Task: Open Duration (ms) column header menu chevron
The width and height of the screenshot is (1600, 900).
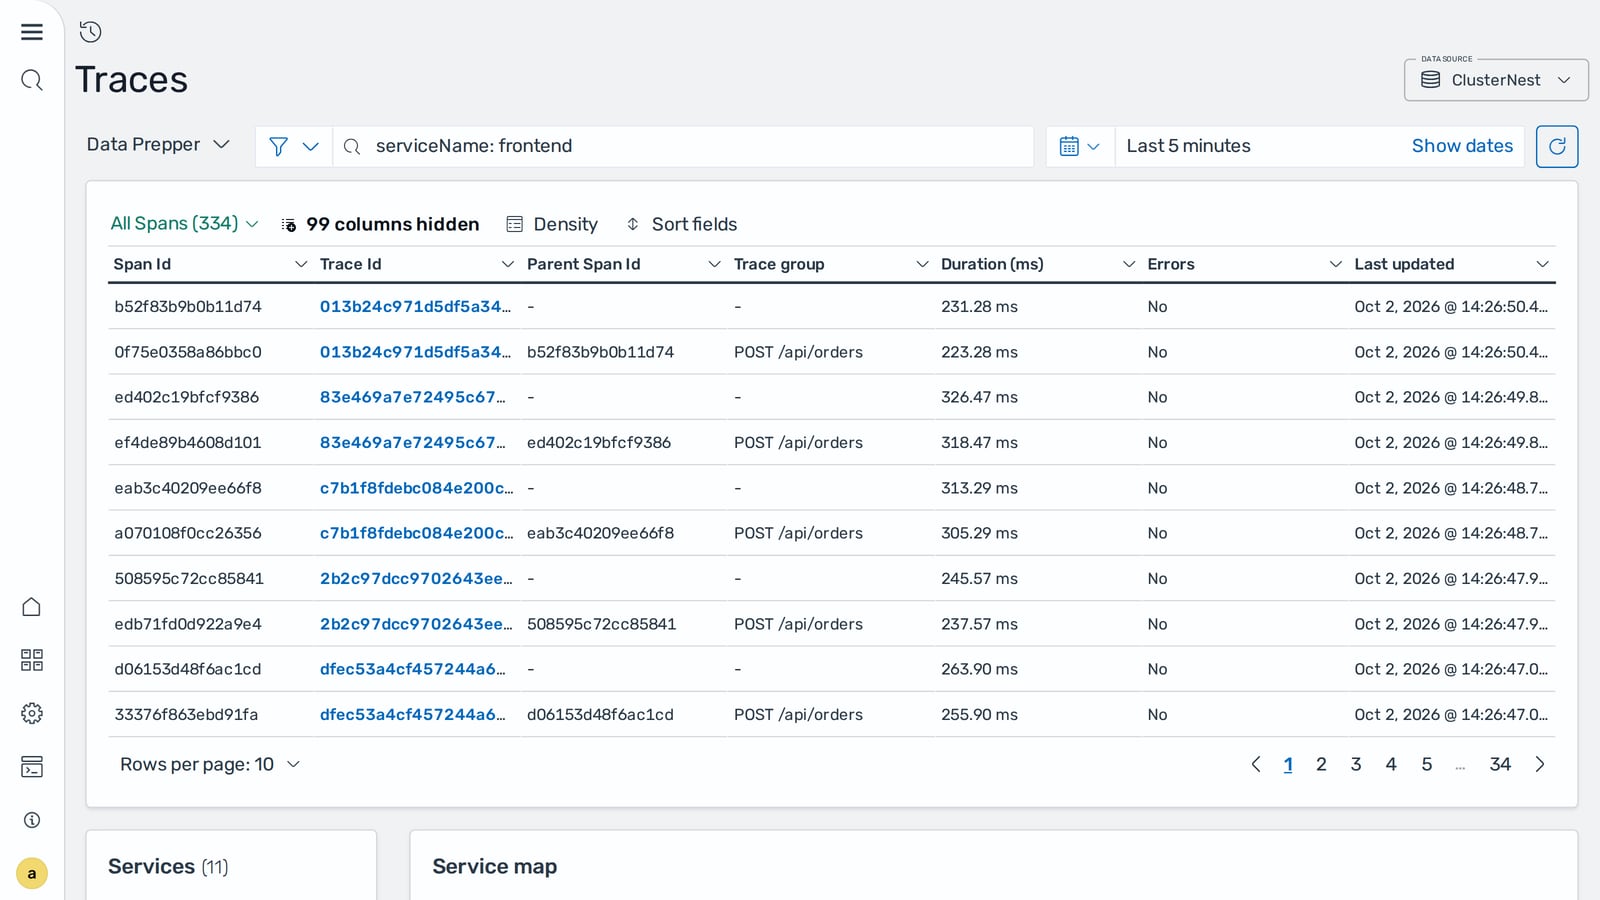Action: [x=1129, y=264]
